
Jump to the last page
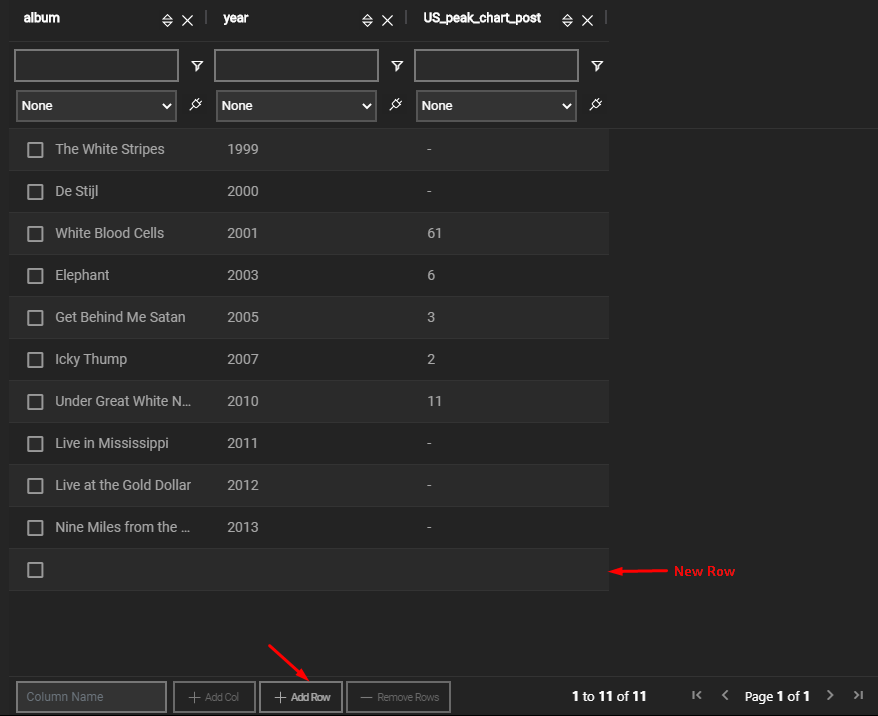tap(858, 695)
